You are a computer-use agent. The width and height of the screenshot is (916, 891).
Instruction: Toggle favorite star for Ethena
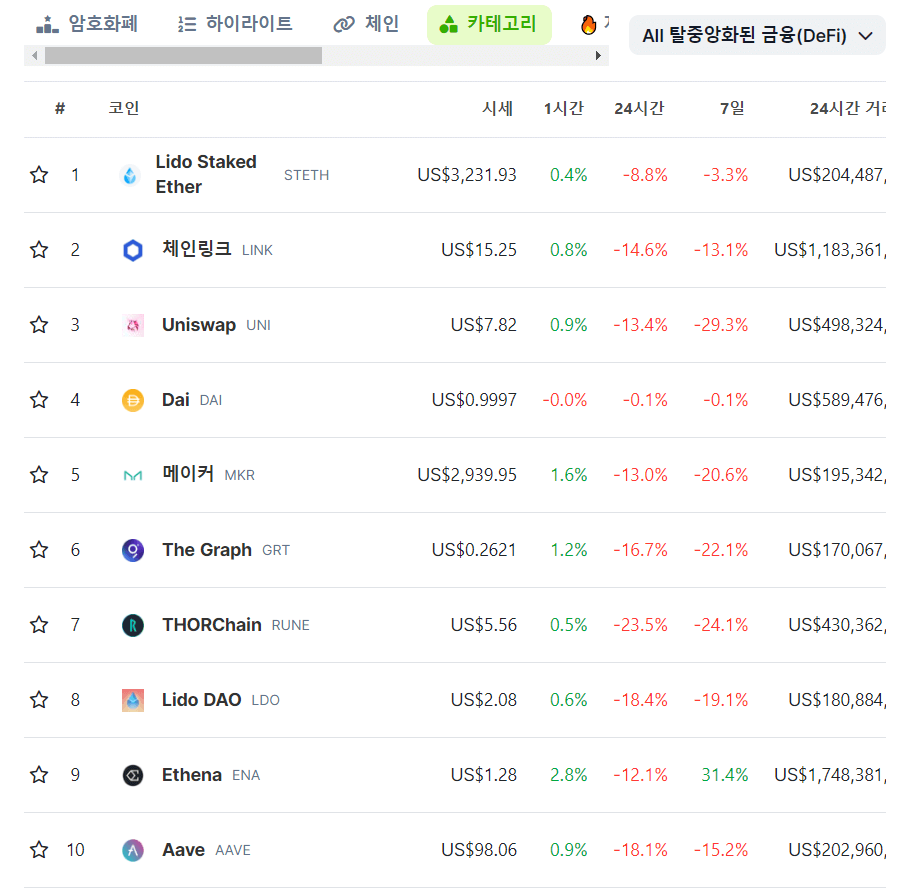pos(39,775)
